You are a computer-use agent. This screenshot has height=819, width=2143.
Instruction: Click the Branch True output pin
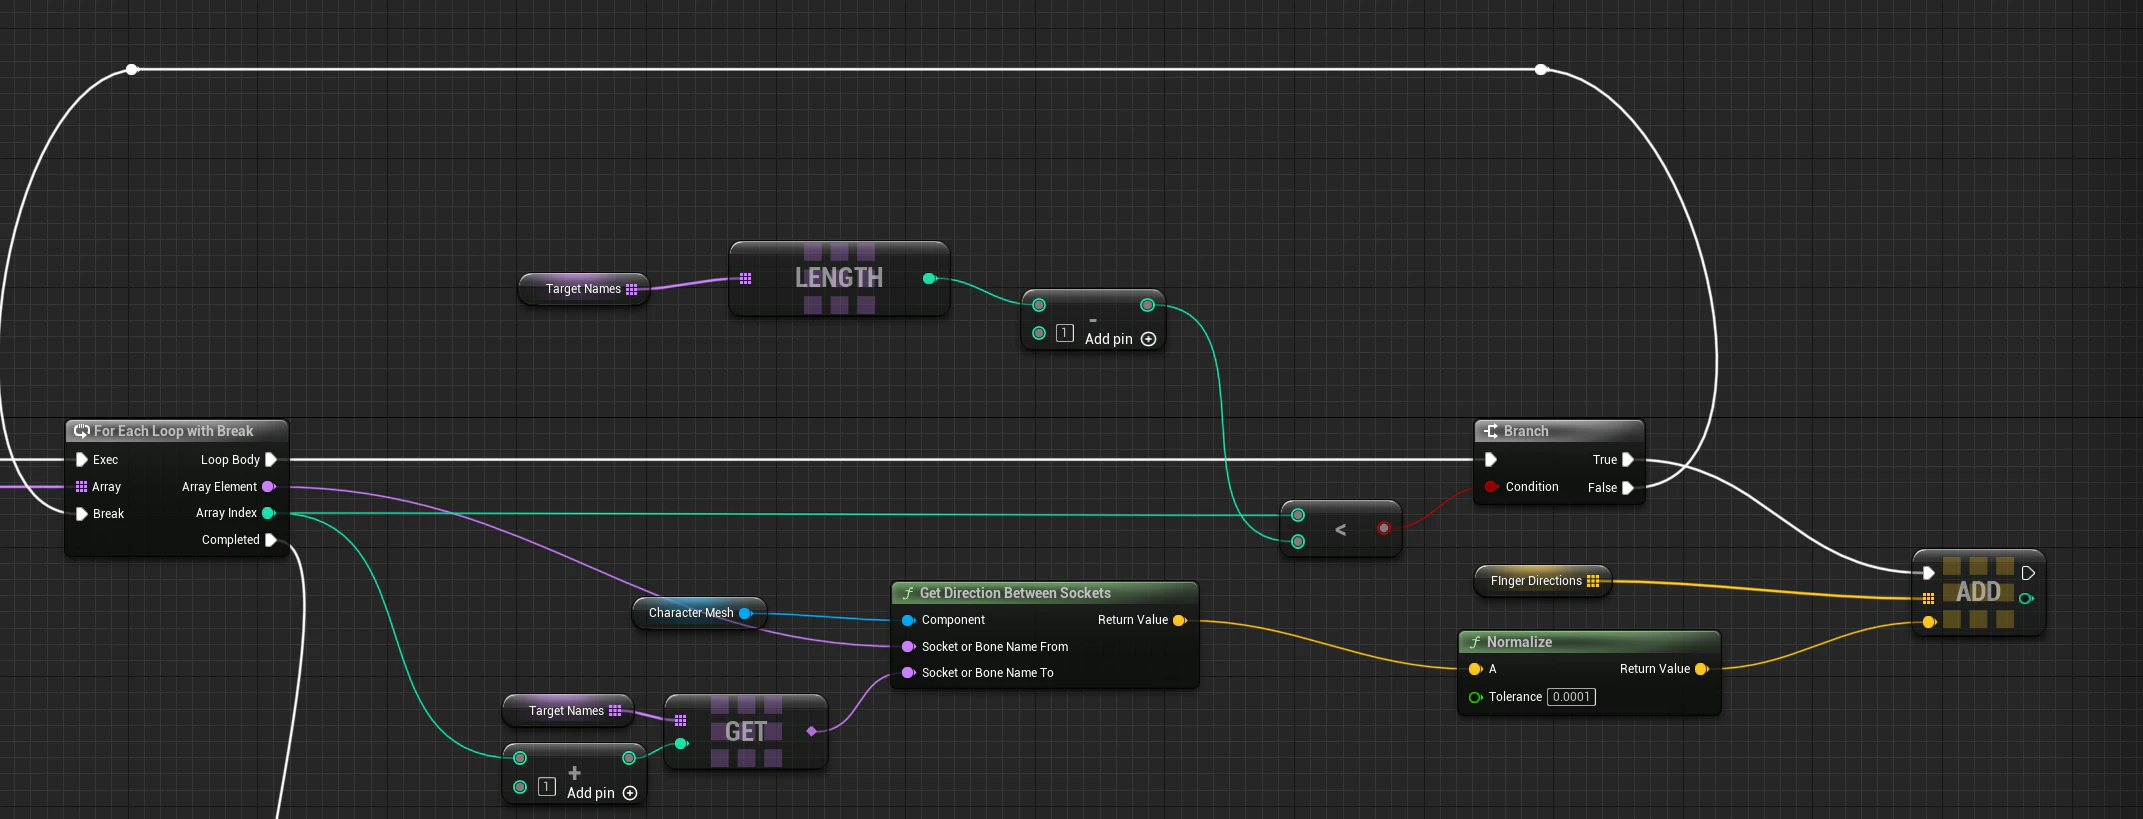tap(1628, 460)
